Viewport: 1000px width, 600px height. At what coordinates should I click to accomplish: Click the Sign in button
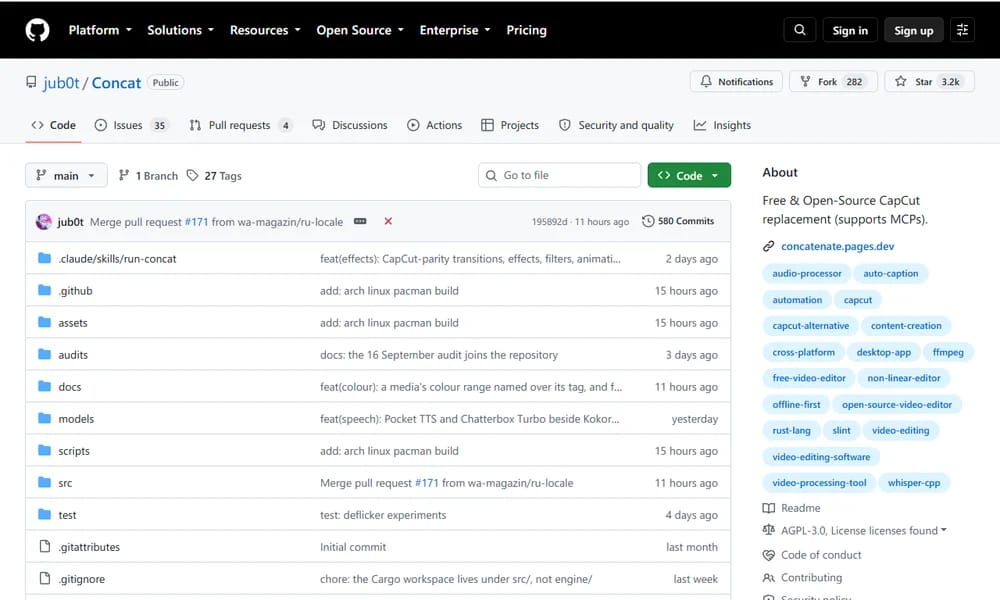(x=850, y=30)
